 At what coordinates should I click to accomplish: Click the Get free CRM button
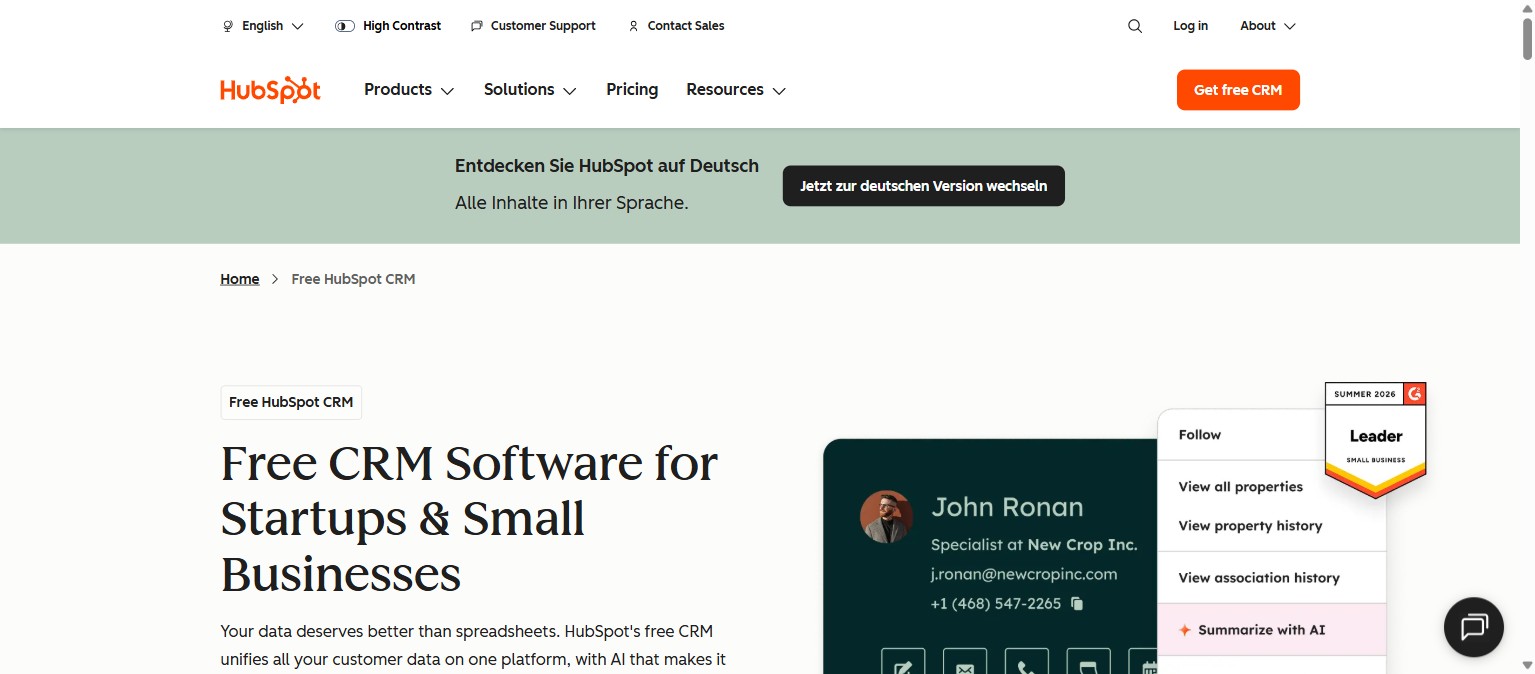[1238, 90]
